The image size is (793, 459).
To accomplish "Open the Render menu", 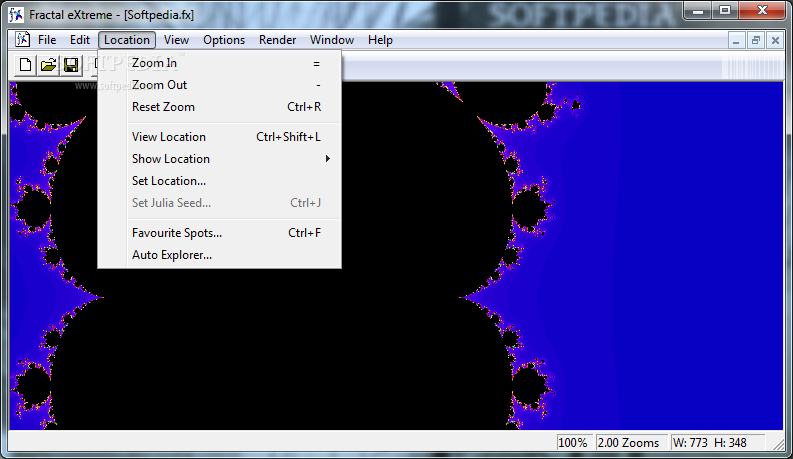I will tap(278, 40).
